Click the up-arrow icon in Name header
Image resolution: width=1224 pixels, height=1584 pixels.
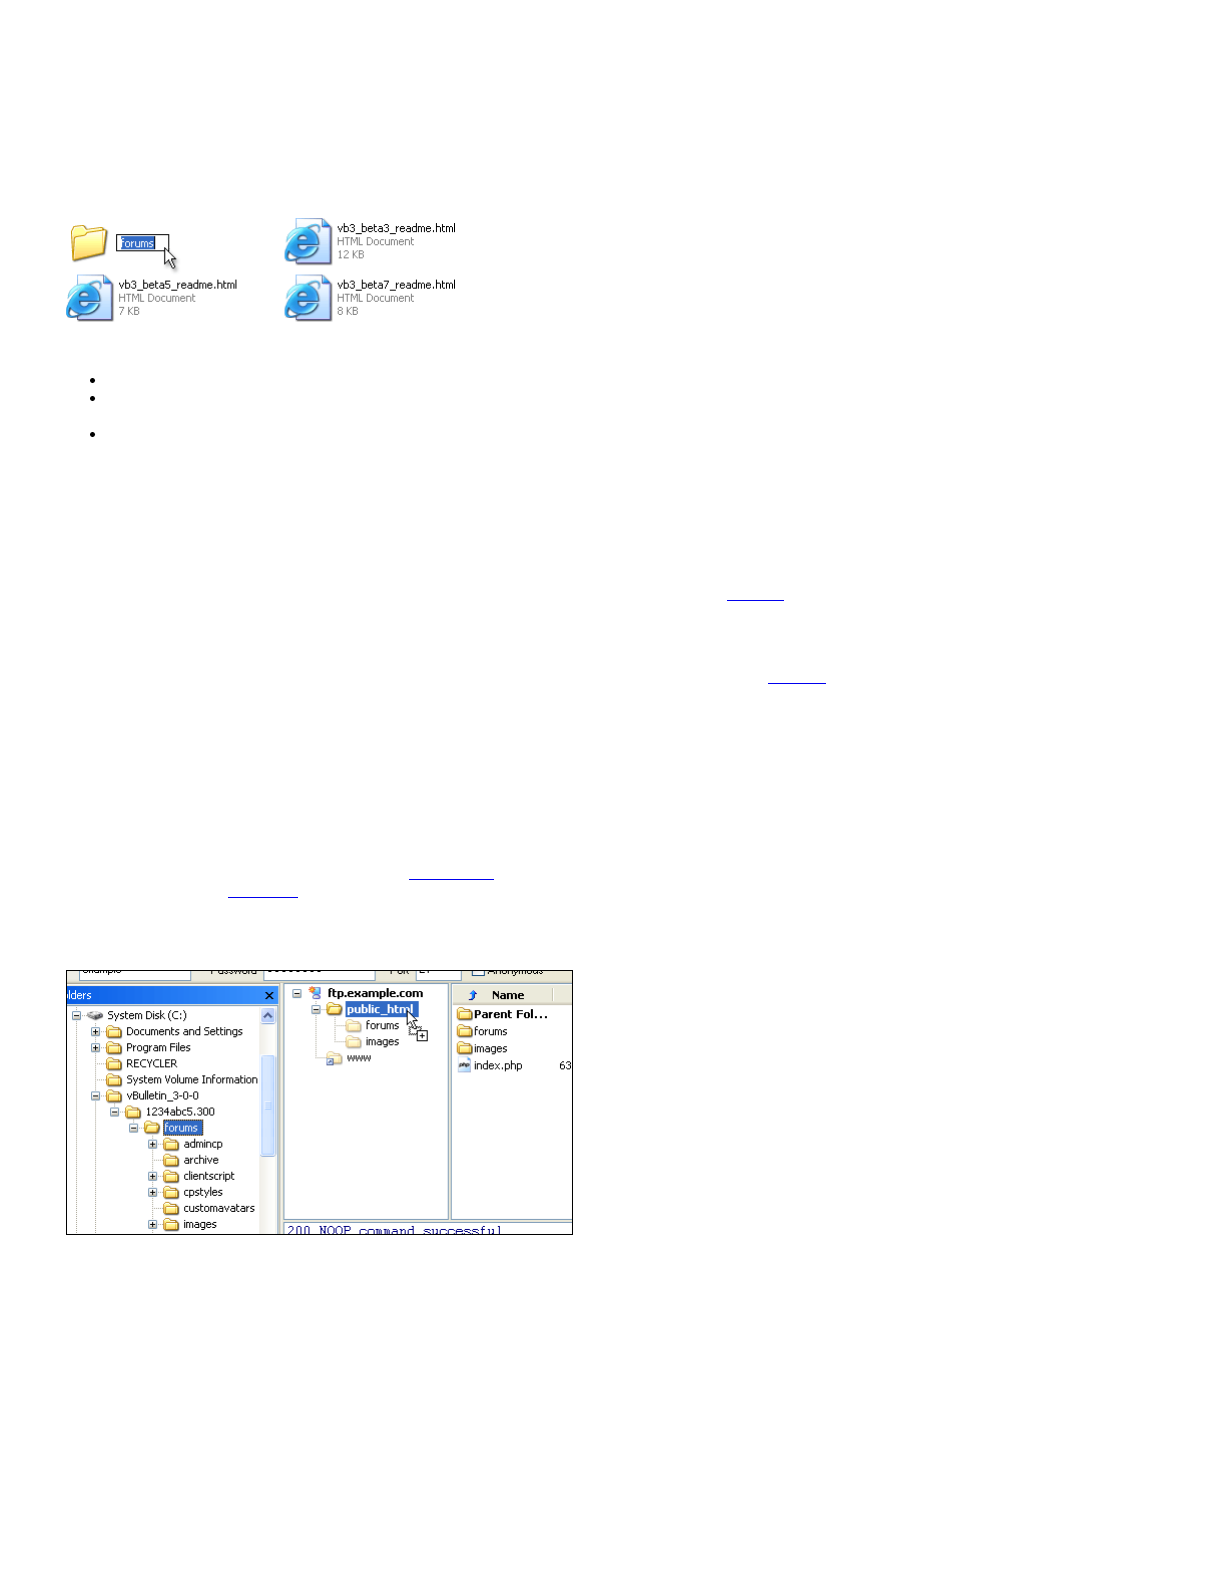point(472,995)
